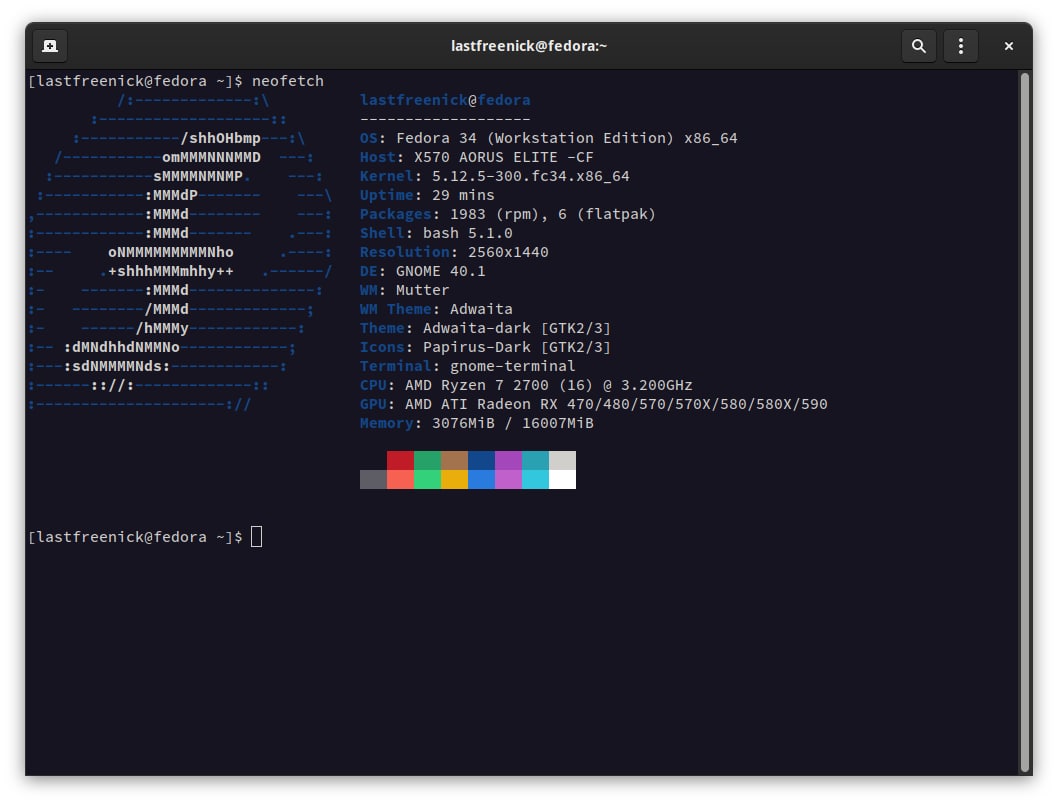
Task: Click the WM line Mutter
Action: [404, 290]
